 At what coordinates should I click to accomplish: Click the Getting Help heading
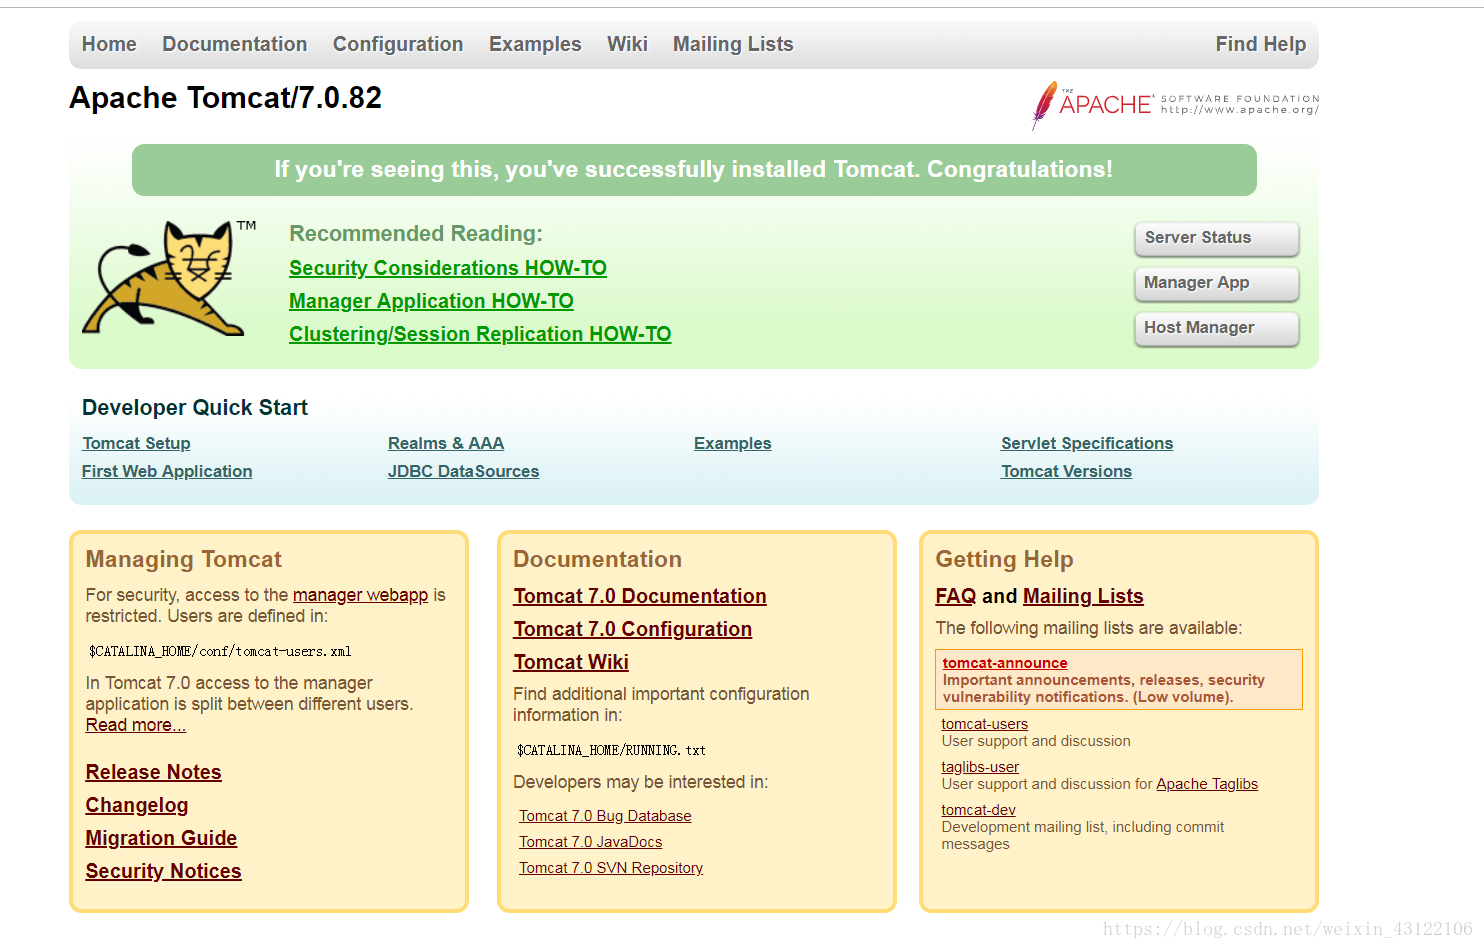pos(1004,559)
